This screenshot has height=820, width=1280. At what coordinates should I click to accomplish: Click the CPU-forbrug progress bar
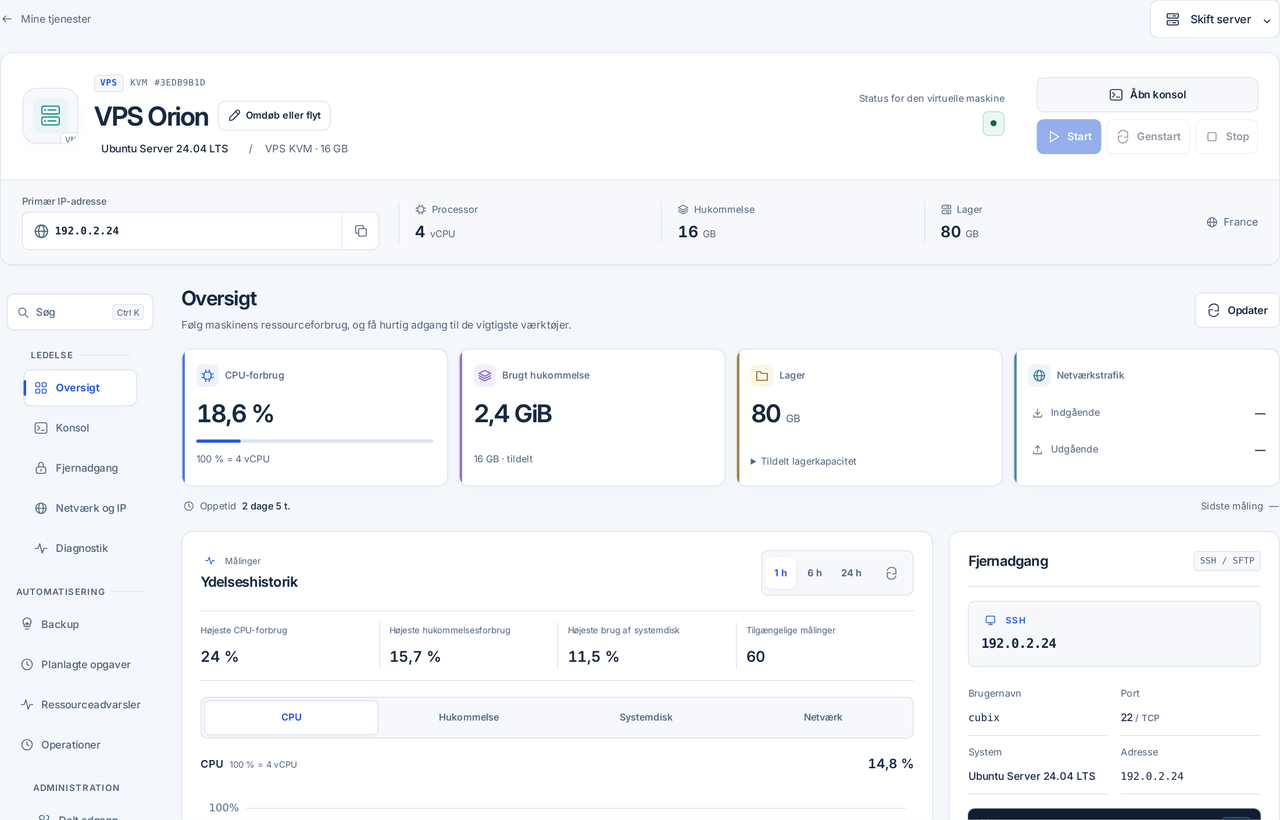point(315,441)
